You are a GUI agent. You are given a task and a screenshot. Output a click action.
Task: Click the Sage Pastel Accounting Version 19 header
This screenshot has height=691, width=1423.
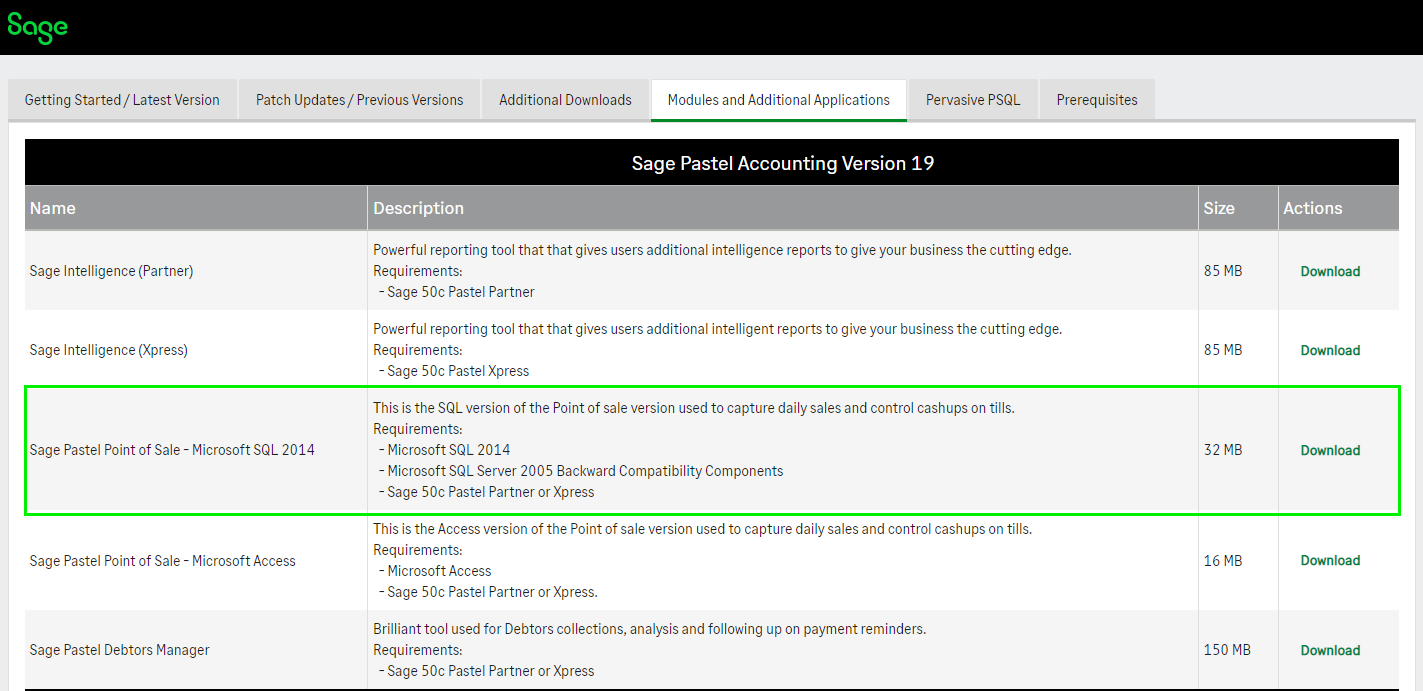click(x=783, y=162)
